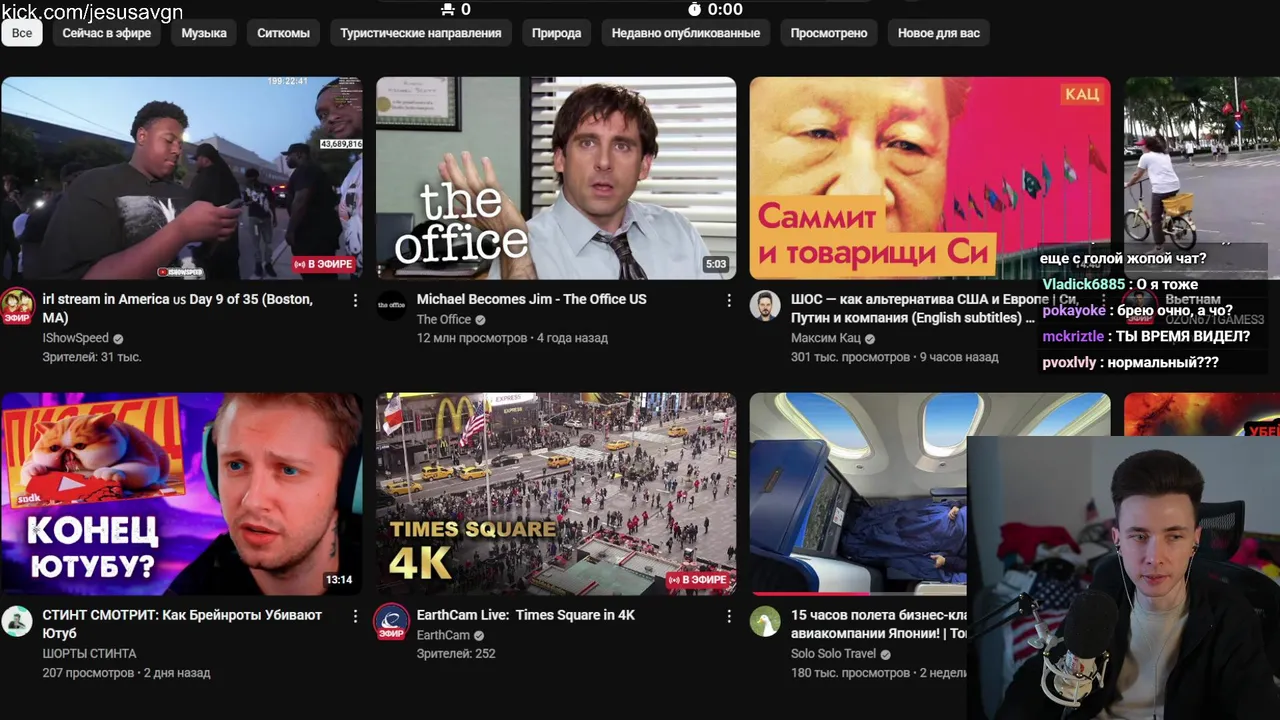
Task: Play the airplane business class thumbnail
Action: pos(858,494)
